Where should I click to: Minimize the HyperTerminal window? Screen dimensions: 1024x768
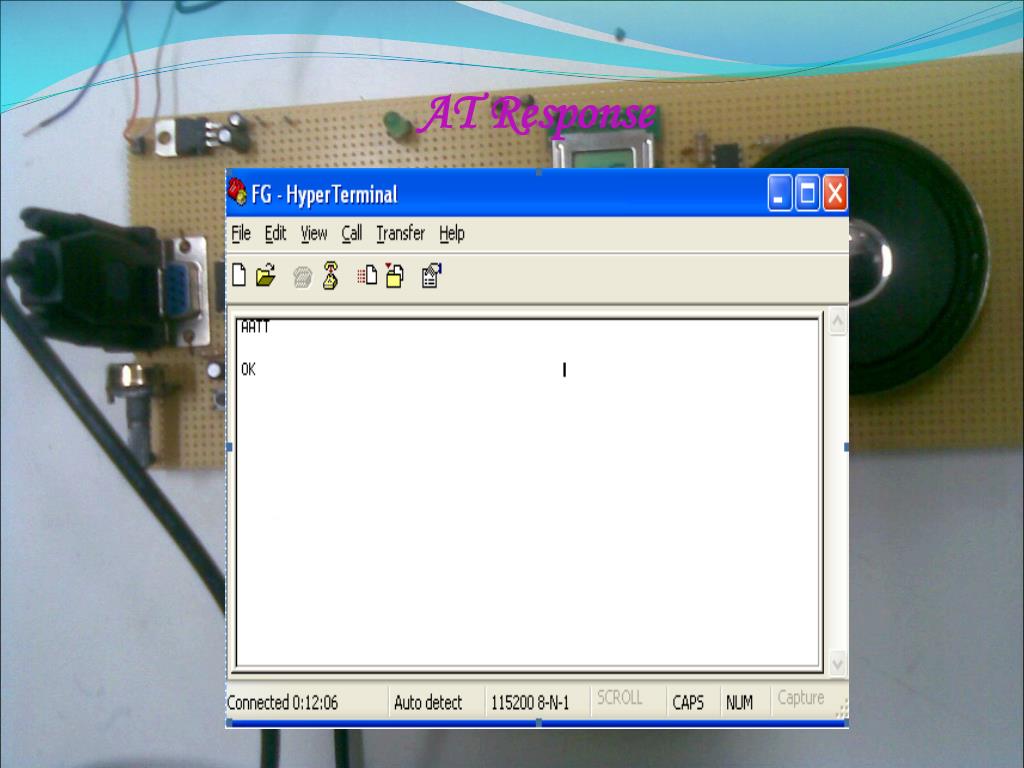coord(779,193)
